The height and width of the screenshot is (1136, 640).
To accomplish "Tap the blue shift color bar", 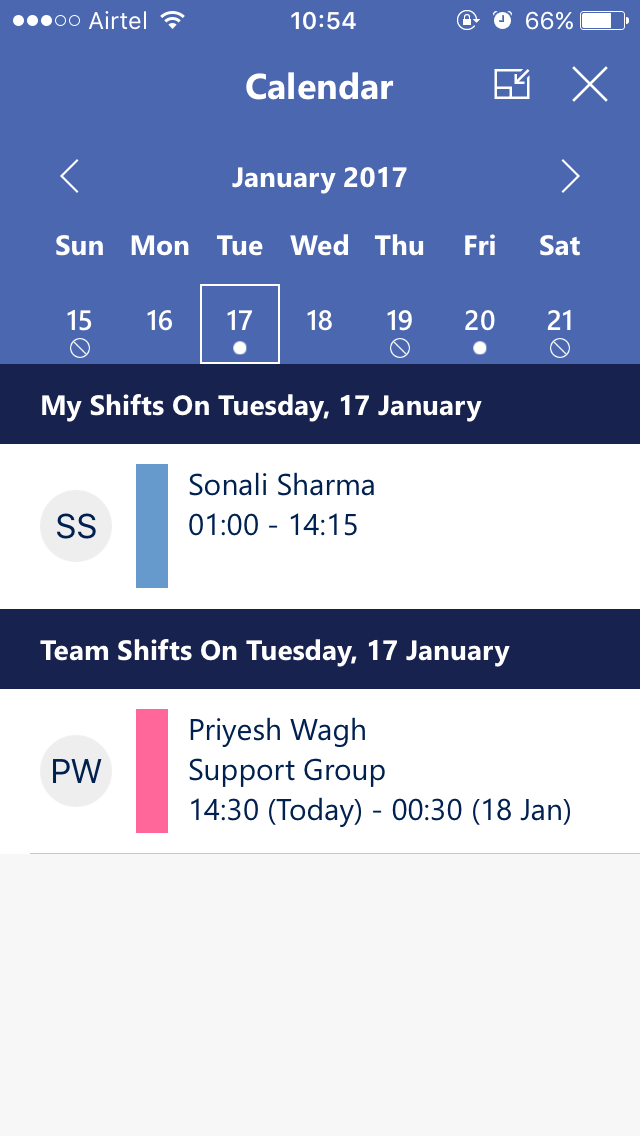I will (x=152, y=526).
